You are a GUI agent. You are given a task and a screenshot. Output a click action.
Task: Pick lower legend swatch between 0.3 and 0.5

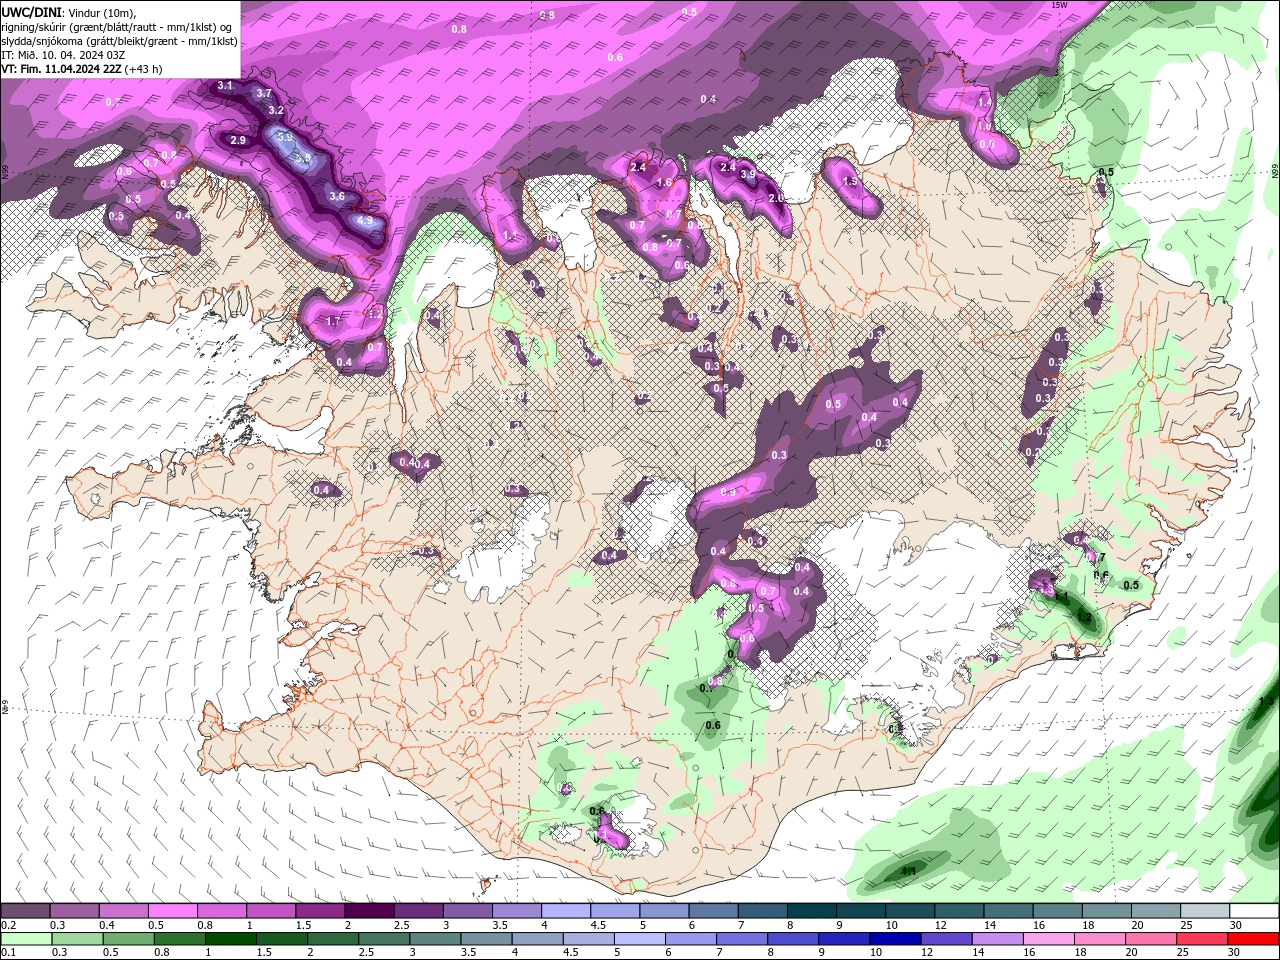[76, 939]
